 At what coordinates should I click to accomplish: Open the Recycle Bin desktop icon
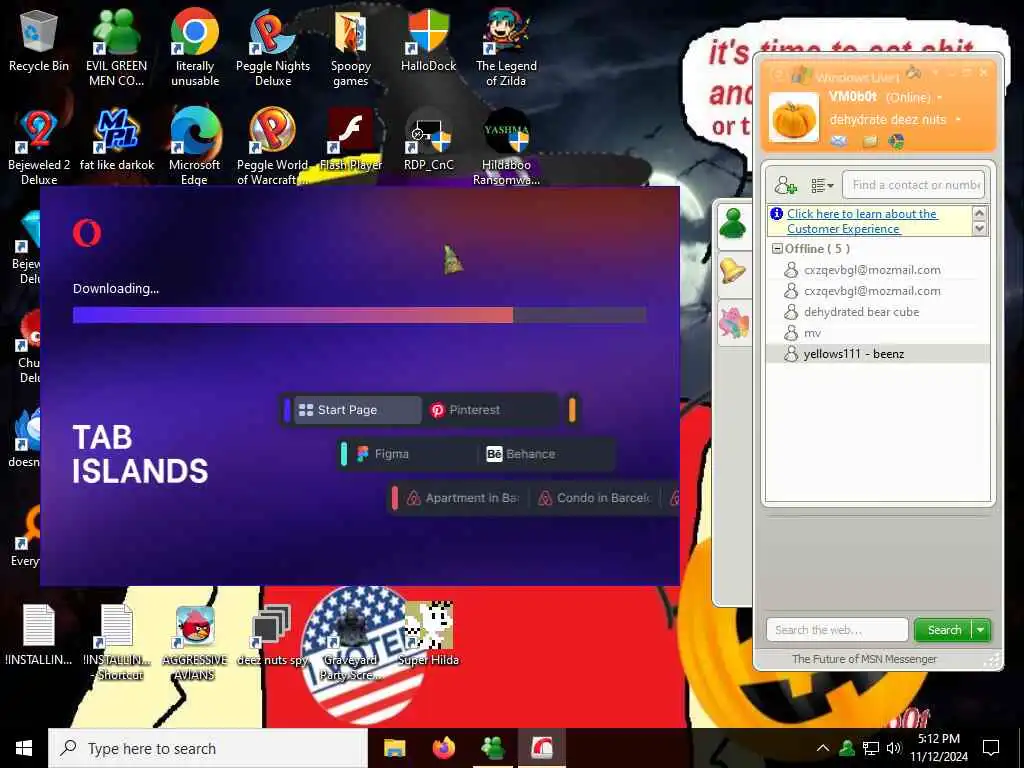coord(39,42)
